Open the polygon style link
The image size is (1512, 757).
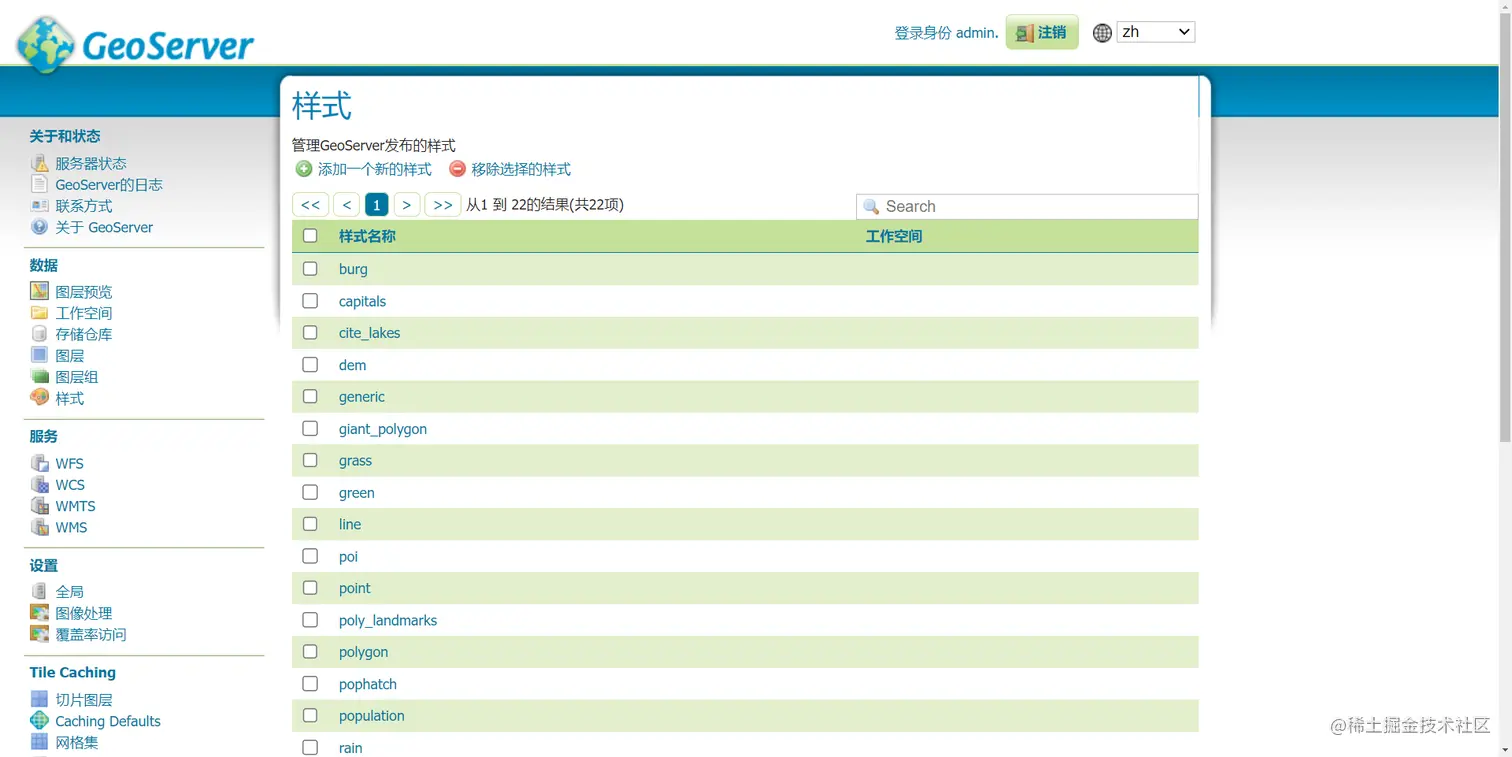click(363, 652)
